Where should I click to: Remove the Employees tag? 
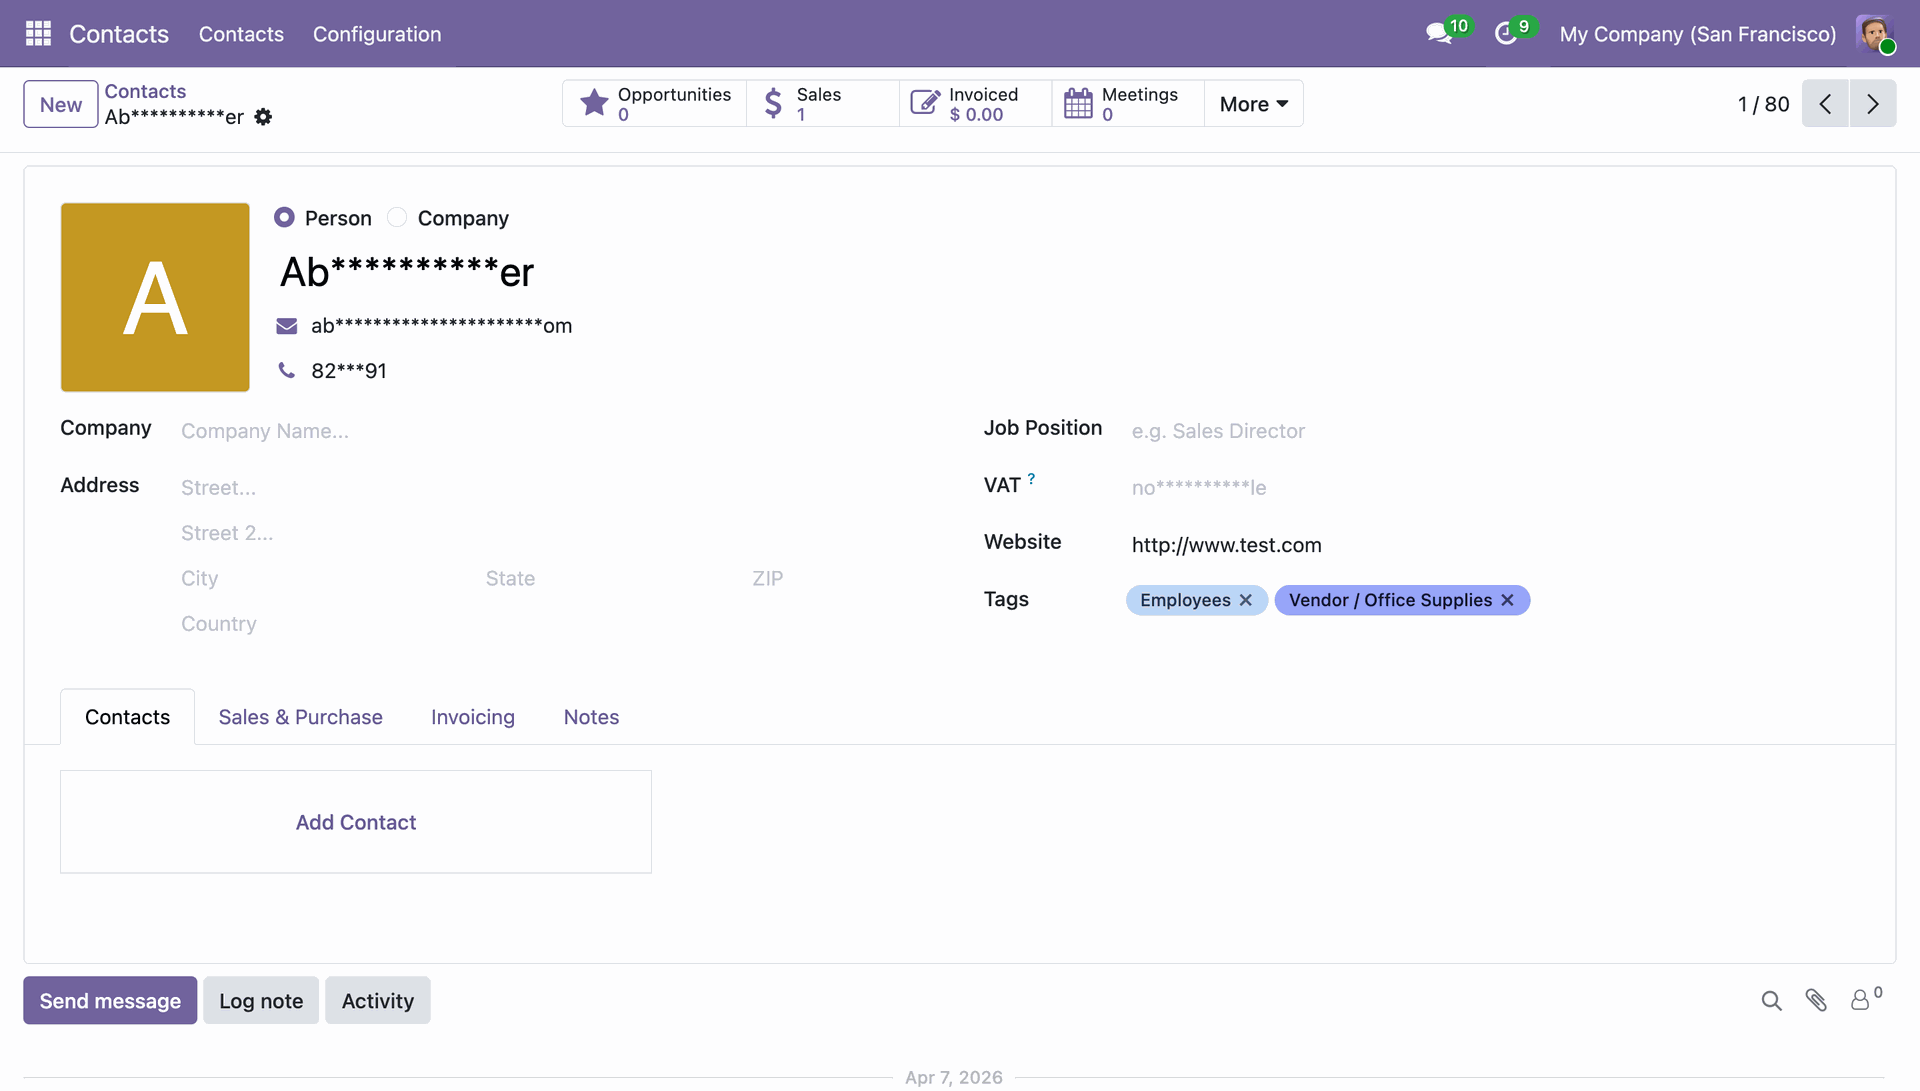[x=1246, y=600]
